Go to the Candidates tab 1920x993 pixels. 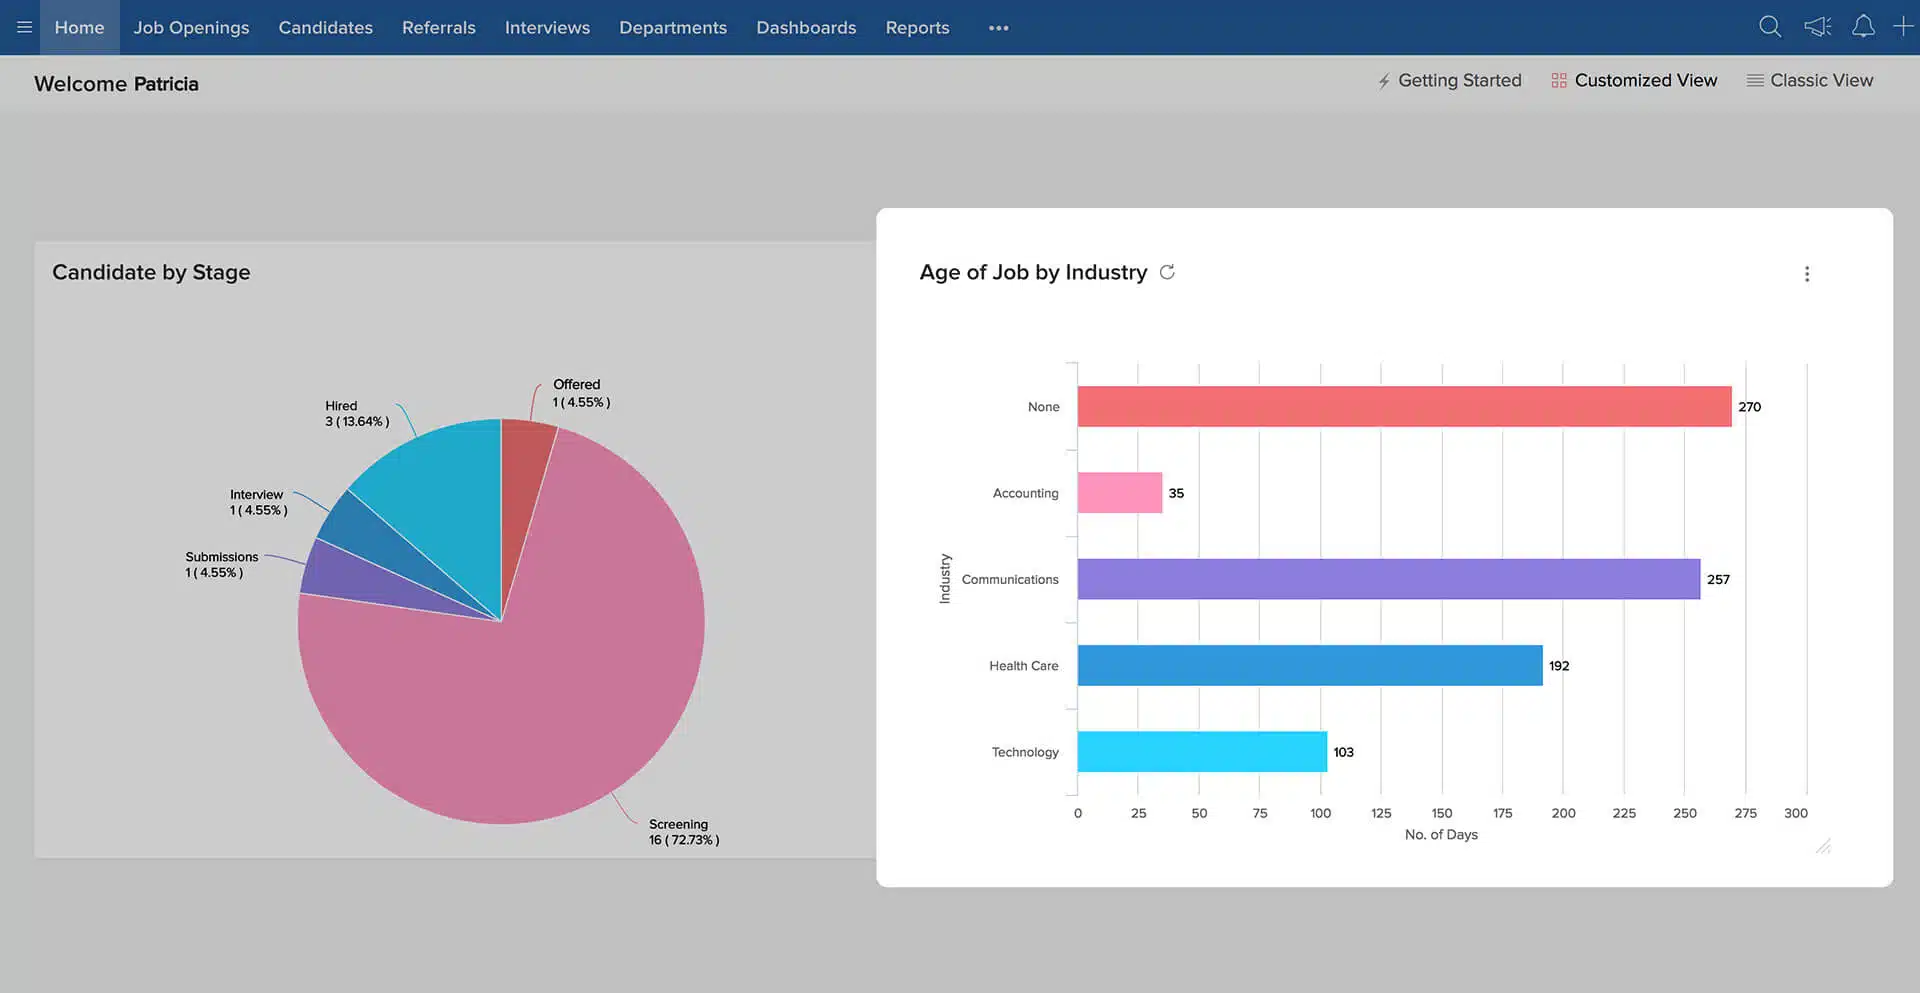coord(325,27)
